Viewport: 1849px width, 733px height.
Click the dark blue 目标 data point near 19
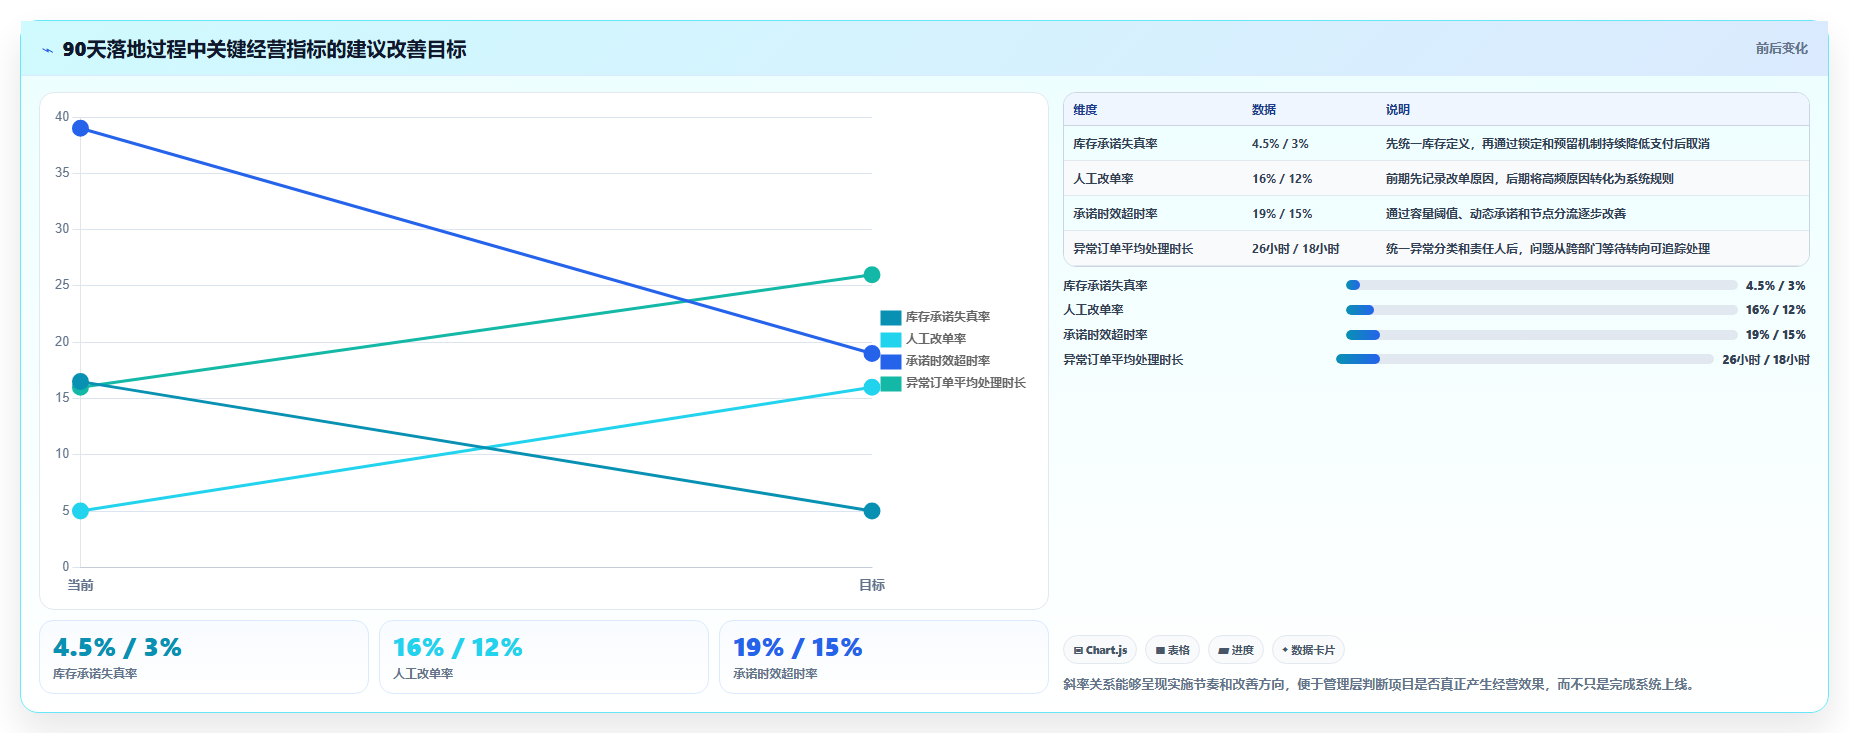point(872,353)
